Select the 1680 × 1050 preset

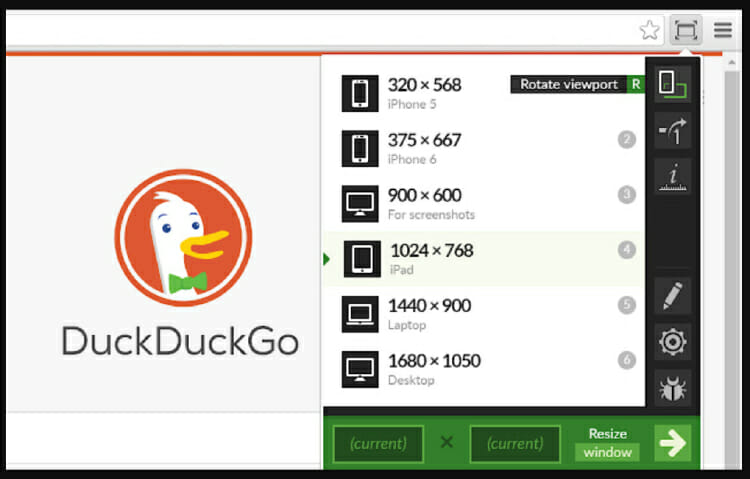pyautogui.click(x=484, y=369)
